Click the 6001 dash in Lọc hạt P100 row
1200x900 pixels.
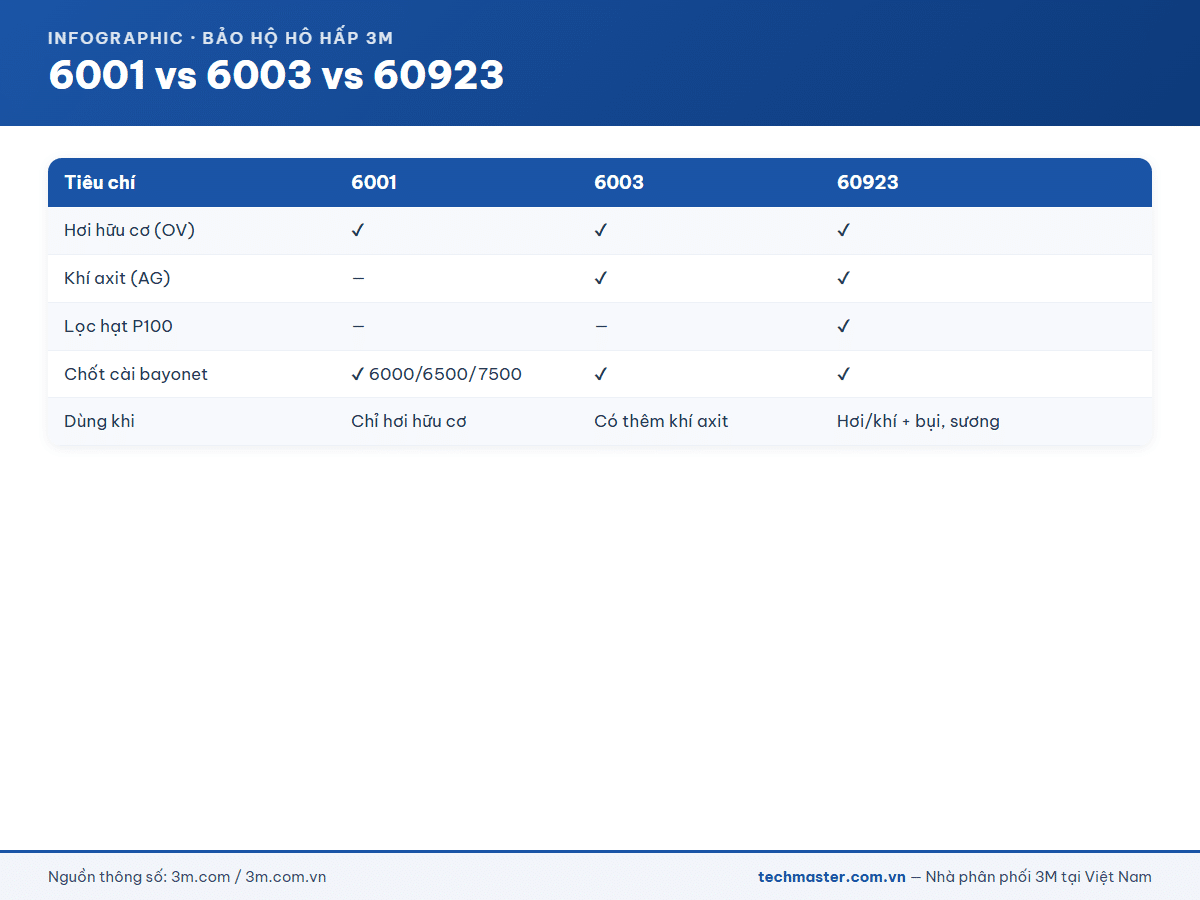tap(358, 326)
